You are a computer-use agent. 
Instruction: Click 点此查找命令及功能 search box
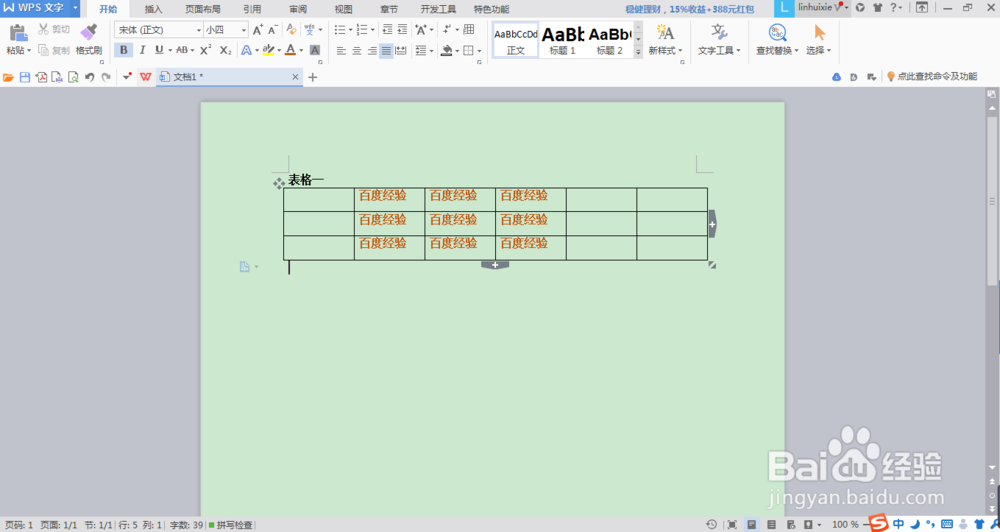coord(931,77)
